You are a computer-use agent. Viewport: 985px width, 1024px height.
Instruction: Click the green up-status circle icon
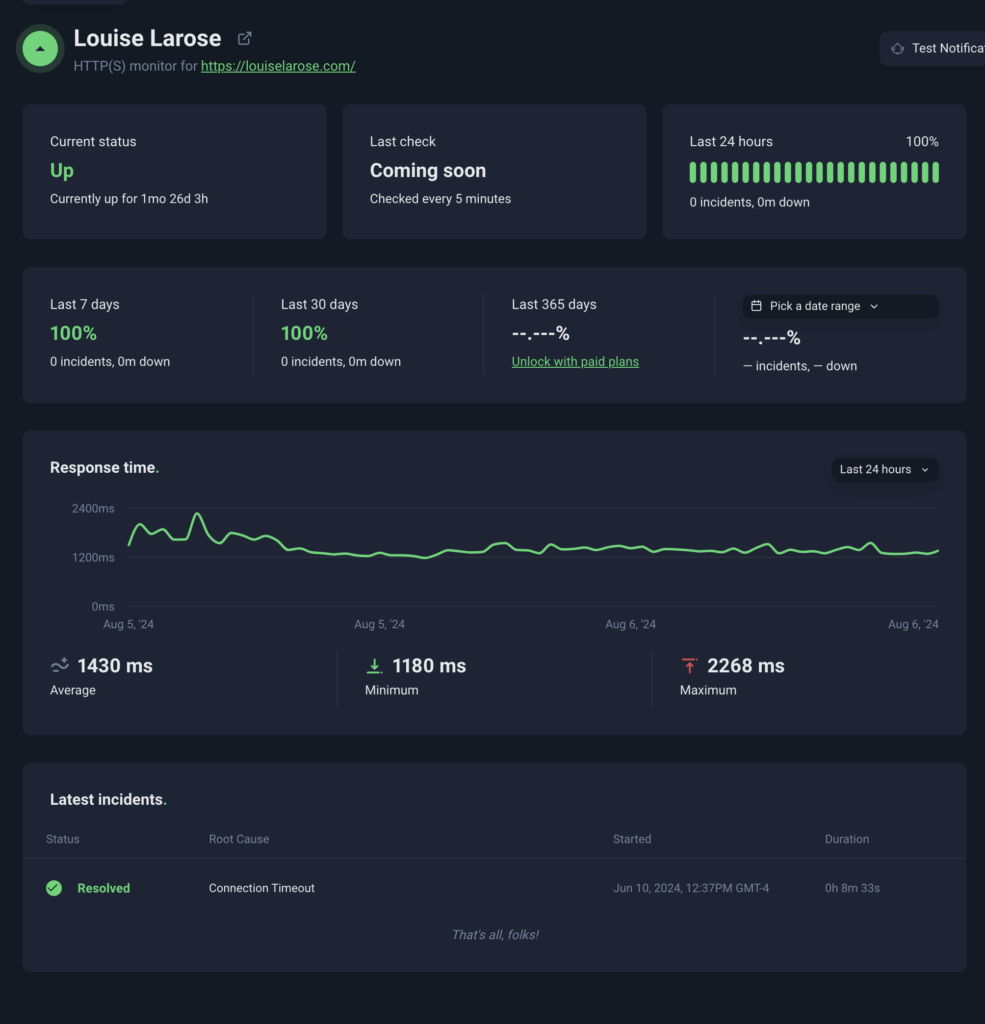pos(40,48)
